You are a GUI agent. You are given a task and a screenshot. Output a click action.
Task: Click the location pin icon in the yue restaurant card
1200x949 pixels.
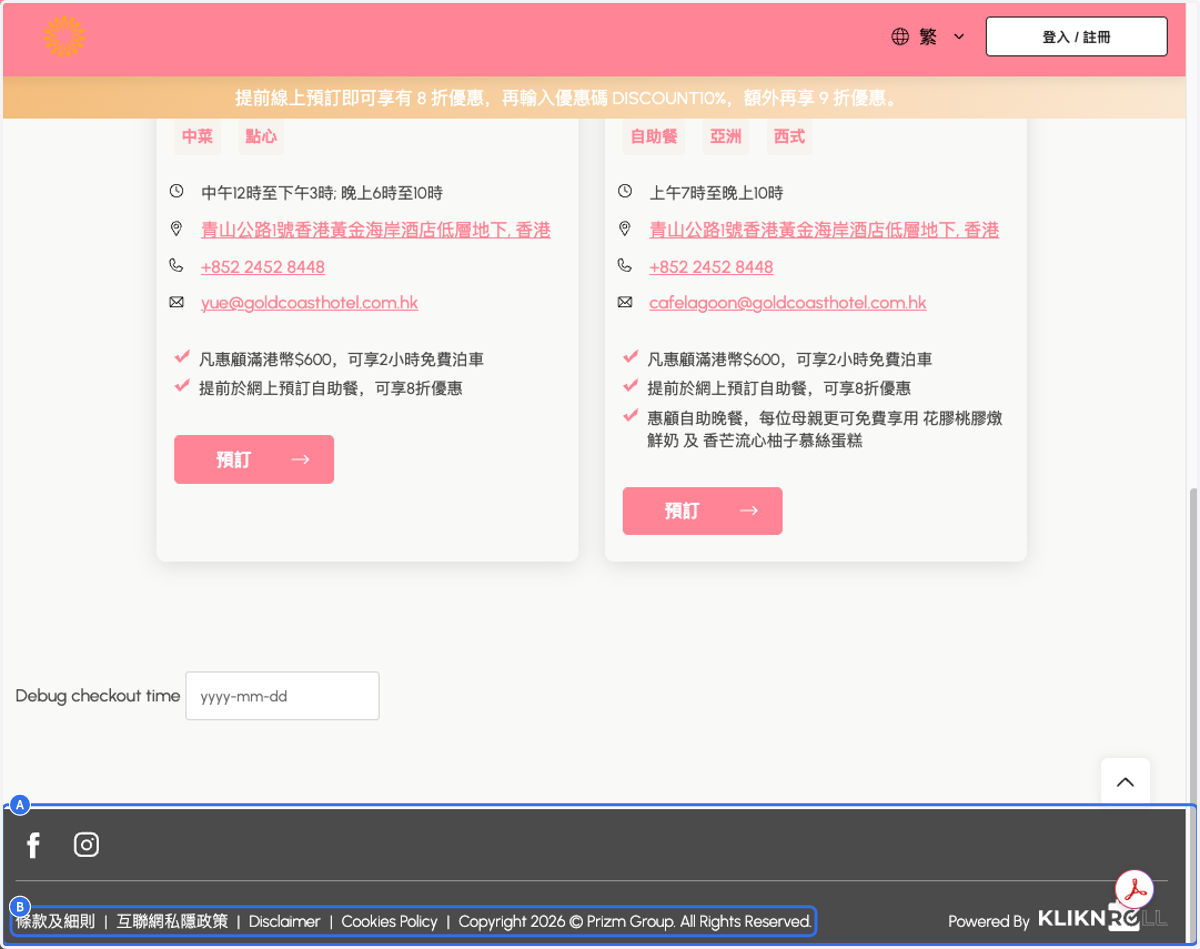(x=177, y=229)
